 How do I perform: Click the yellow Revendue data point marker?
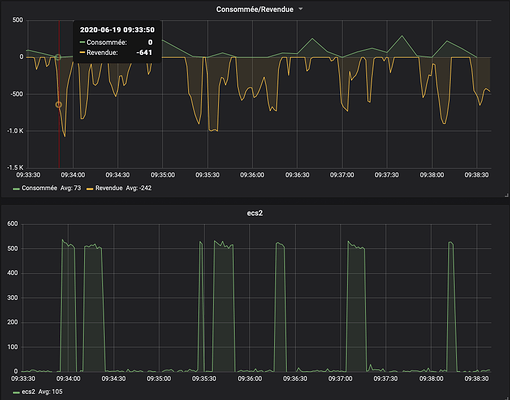tap(58, 105)
